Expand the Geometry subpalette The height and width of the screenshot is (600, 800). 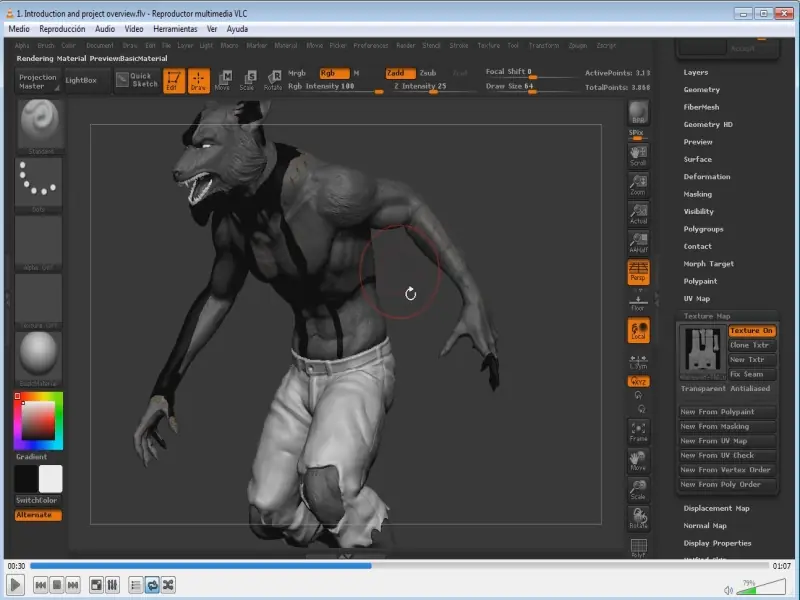coord(702,90)
